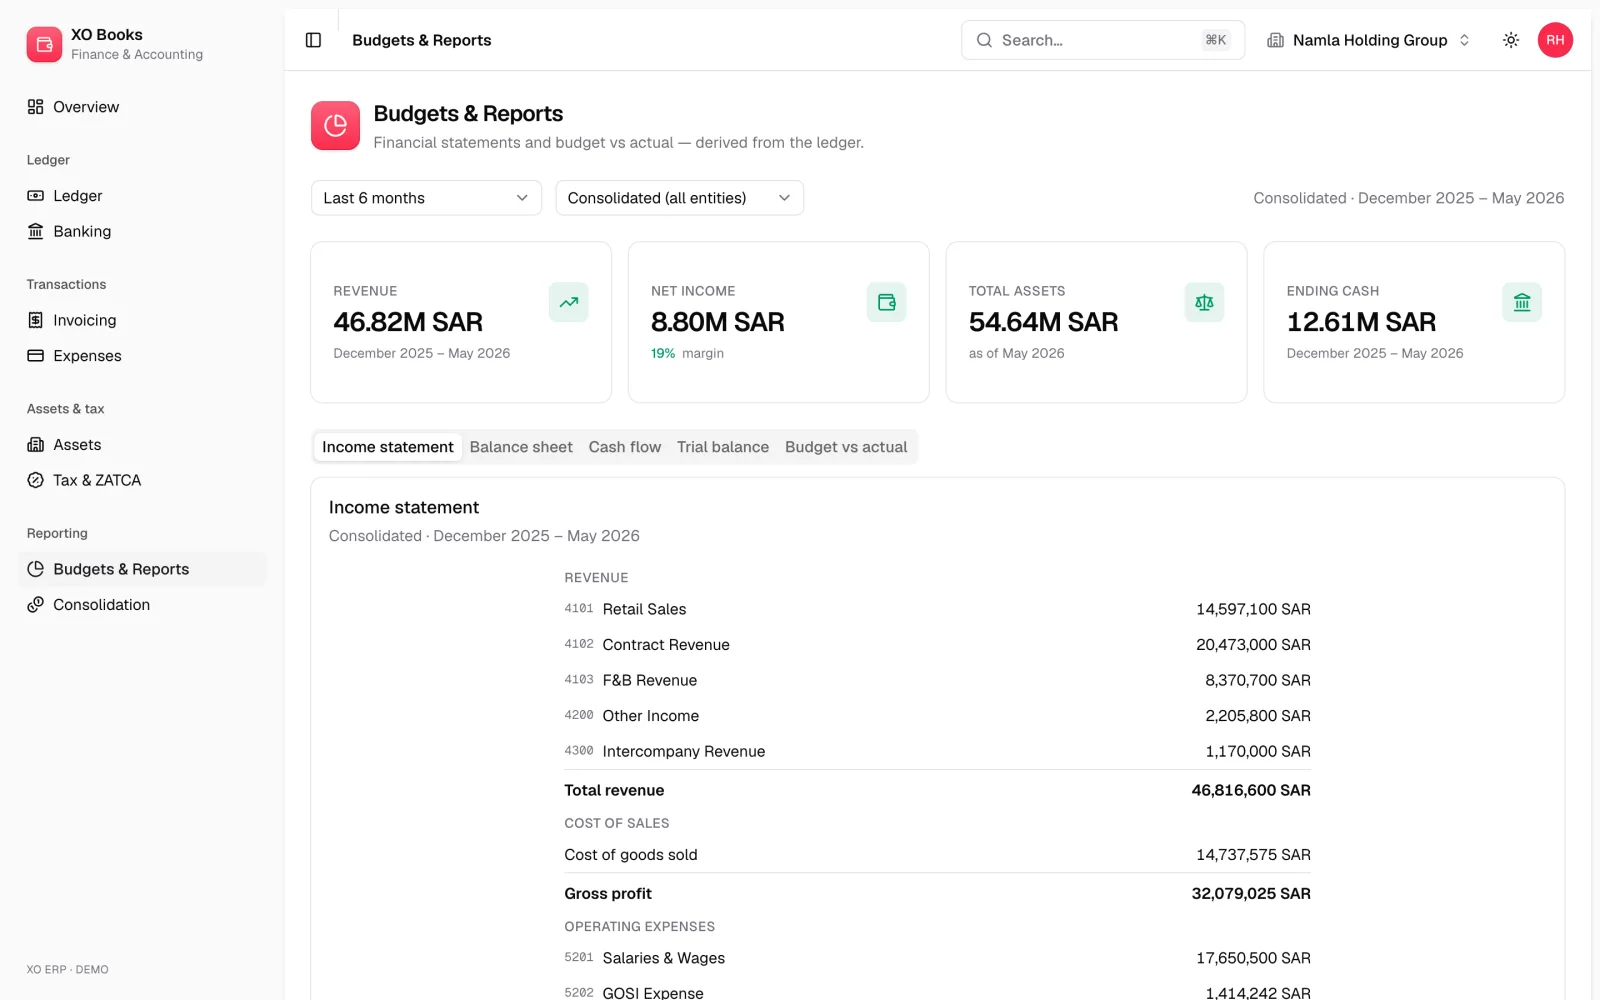Select the Income statement tab
Screen dimensions: 1600x1000
pyautogui.click(x=388, y=447)
